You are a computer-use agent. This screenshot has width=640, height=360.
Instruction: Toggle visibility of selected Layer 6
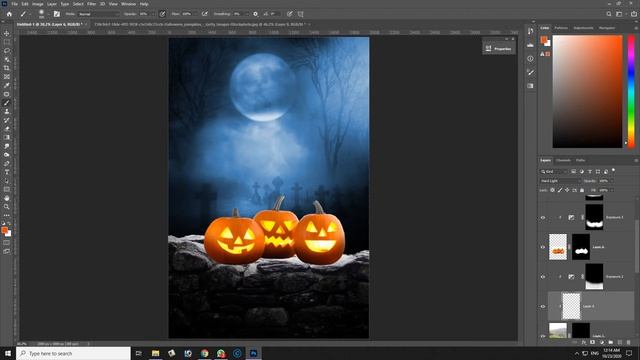coord(543,306)
